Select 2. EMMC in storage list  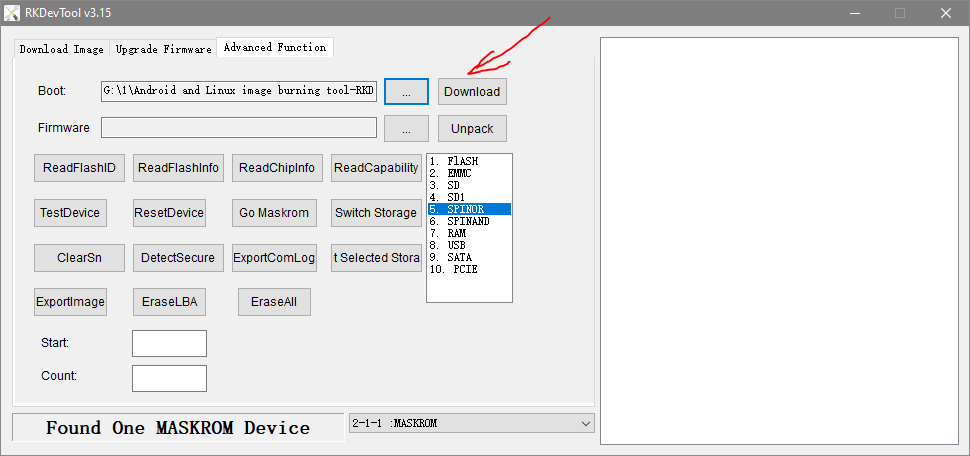(469, 173)
